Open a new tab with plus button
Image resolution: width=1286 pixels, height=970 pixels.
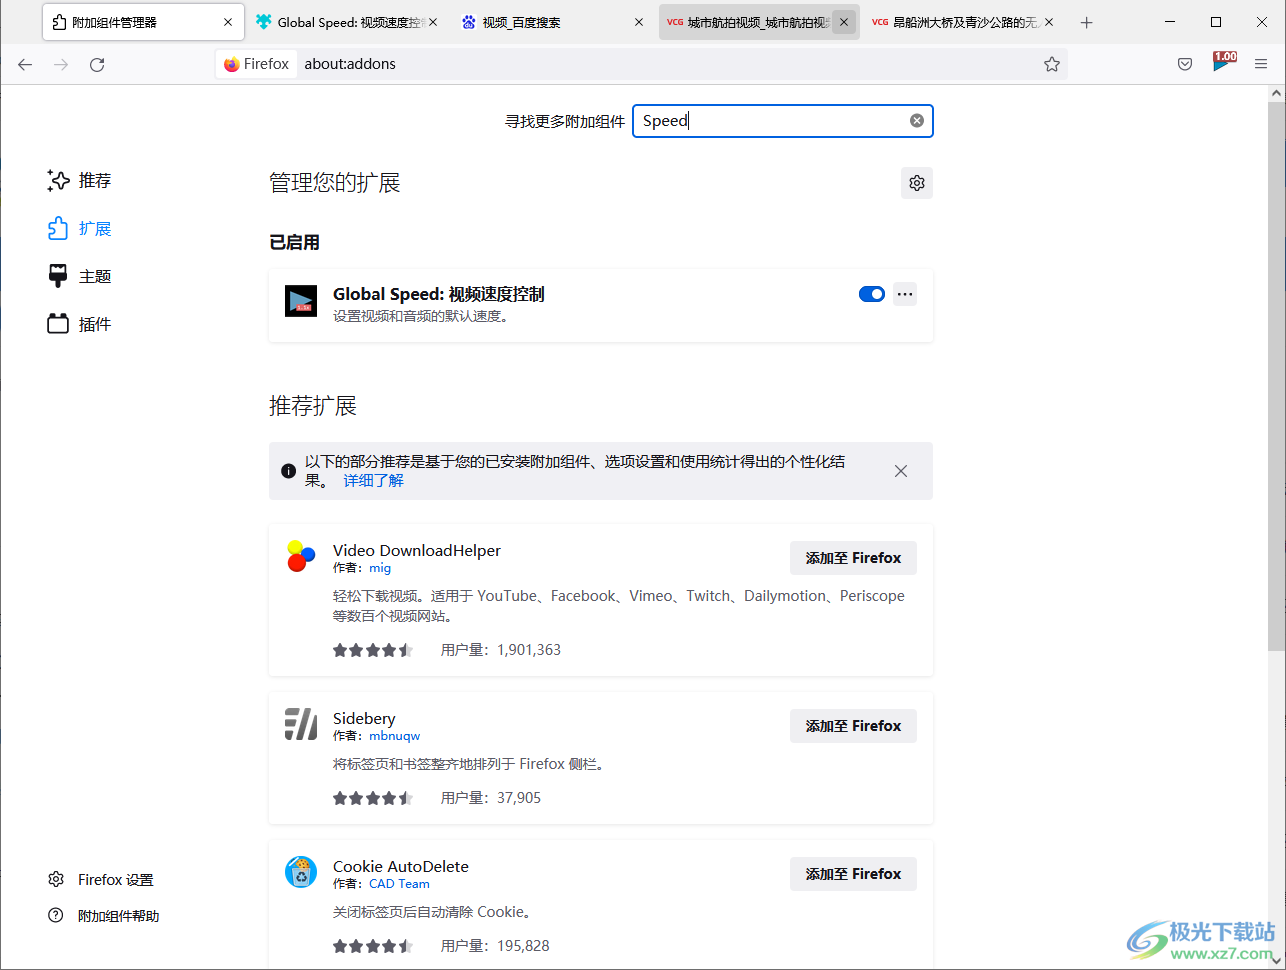click(x=1087, y=22)
